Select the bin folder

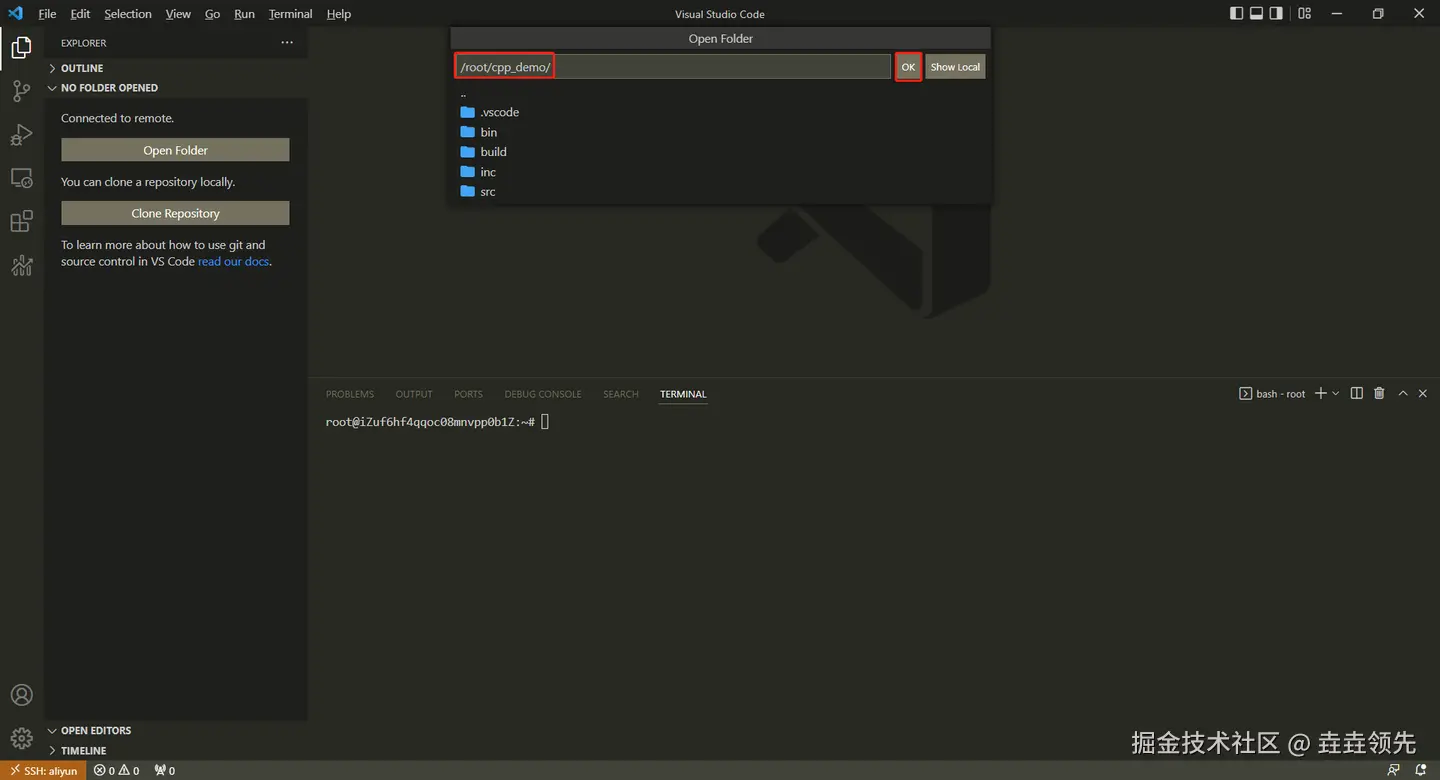(721, 132)
